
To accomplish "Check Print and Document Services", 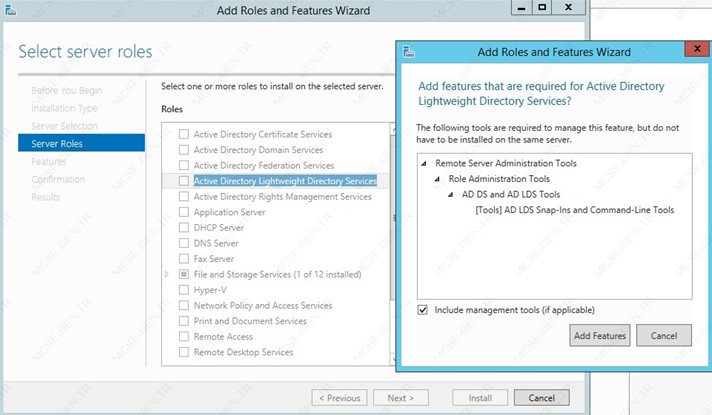I will point(183,321).
